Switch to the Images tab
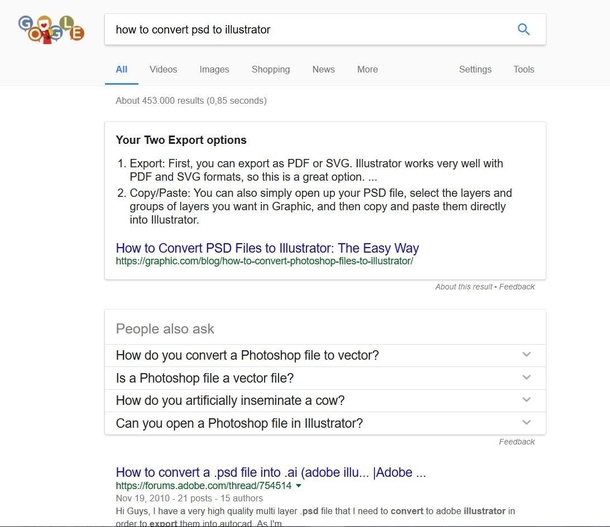 click(x=214, y=69)
